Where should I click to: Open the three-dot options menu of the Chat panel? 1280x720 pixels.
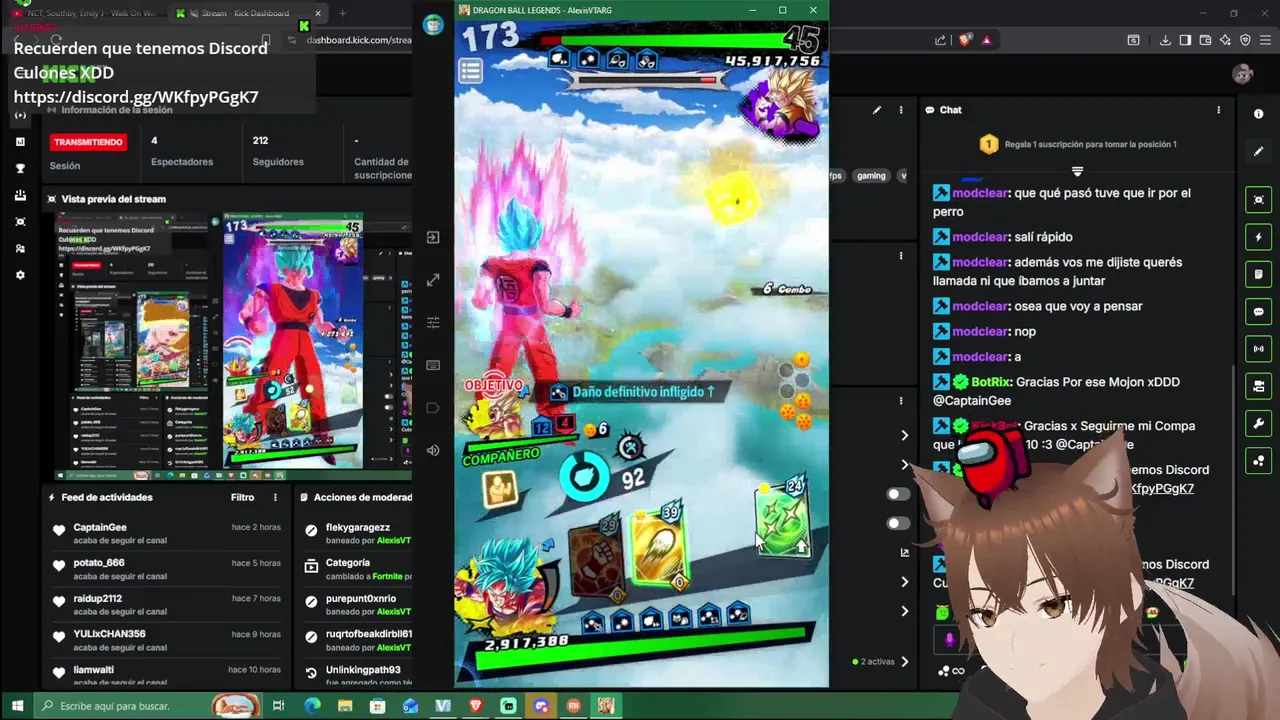pyautogui.click(x=1218, y=110)
